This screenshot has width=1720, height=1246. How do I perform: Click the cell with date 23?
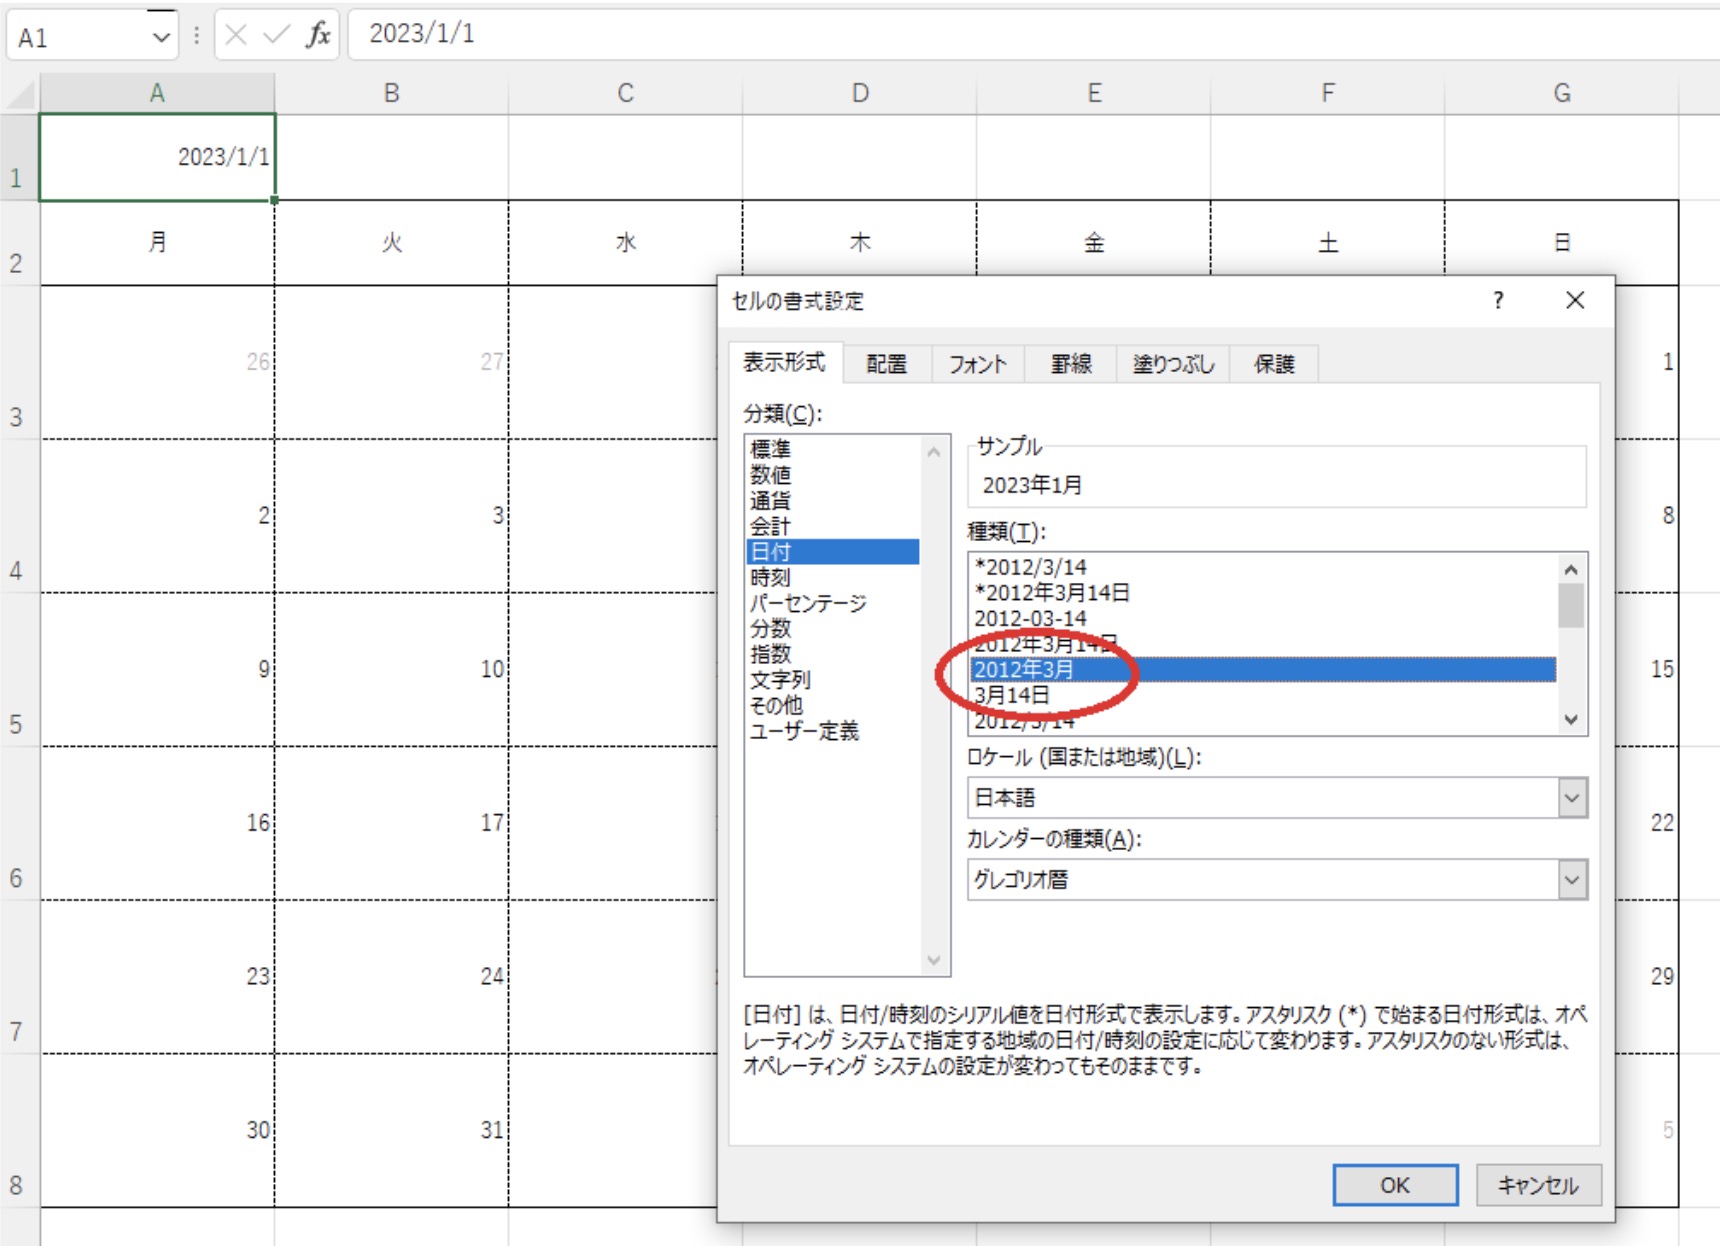click(x=157, y=976)
